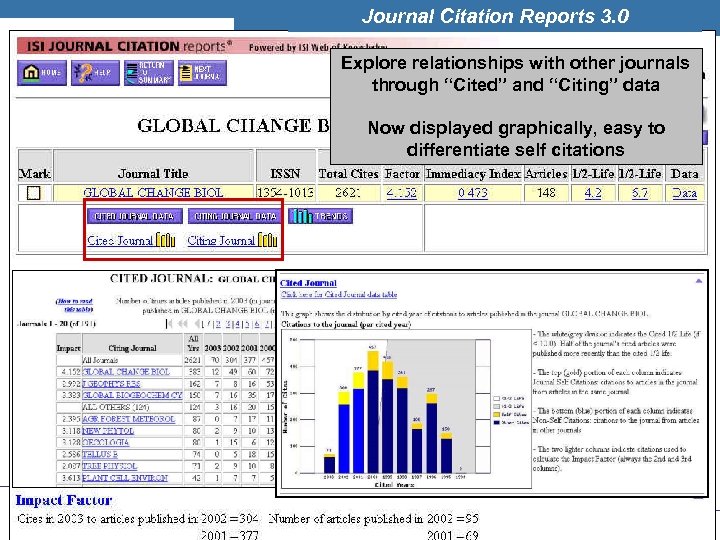Image resolution: width=720 pixels, height=540 pixels.
Task: Open GLOBAL CHANGE BIOL in the citing journal table
Action: (126, 371)
